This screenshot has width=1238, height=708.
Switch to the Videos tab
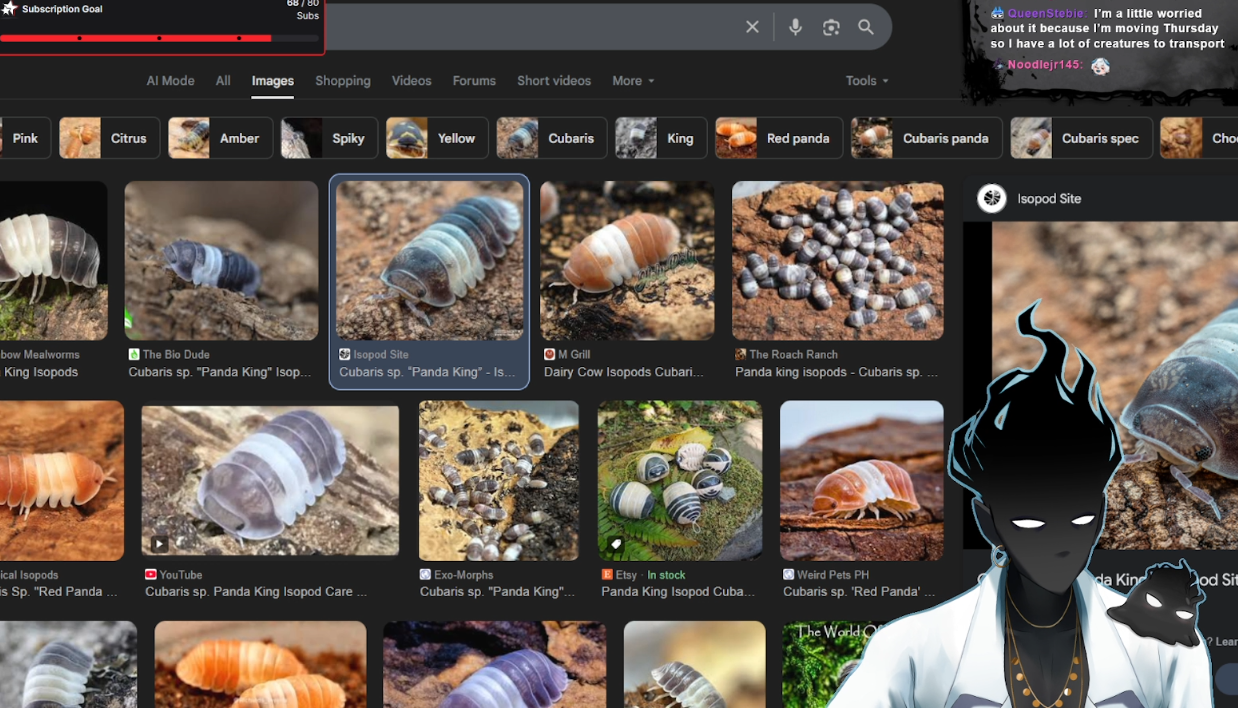coord(411,81)
